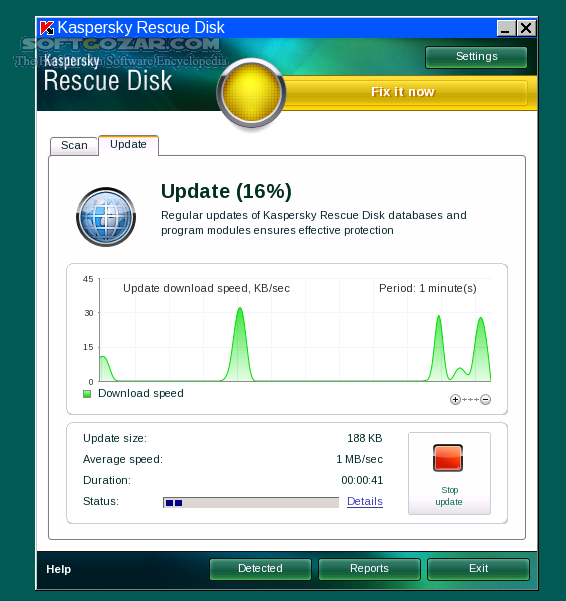Zoom out graph with minus icon
This screenshot has height=601, width=566.
tap(486, 399)
